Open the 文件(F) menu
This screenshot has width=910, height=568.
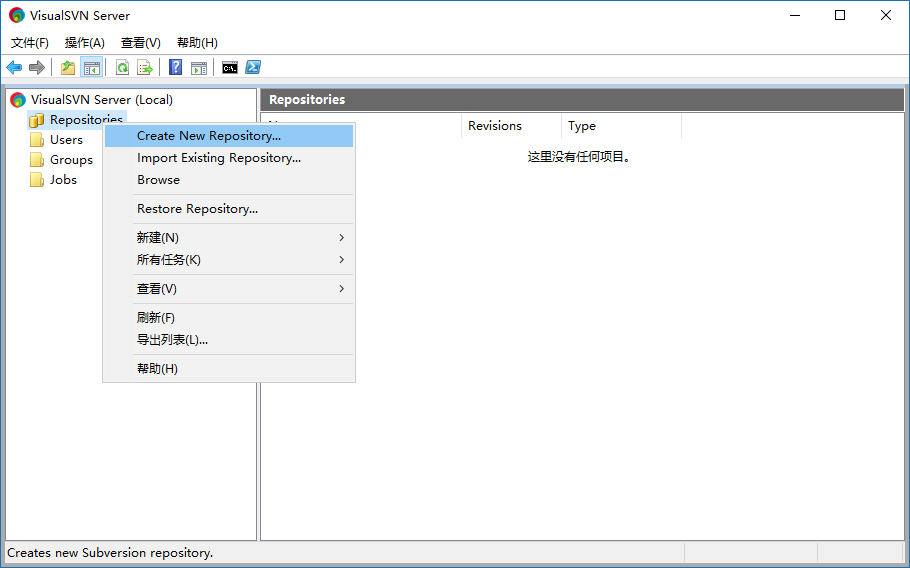(30, 42)
